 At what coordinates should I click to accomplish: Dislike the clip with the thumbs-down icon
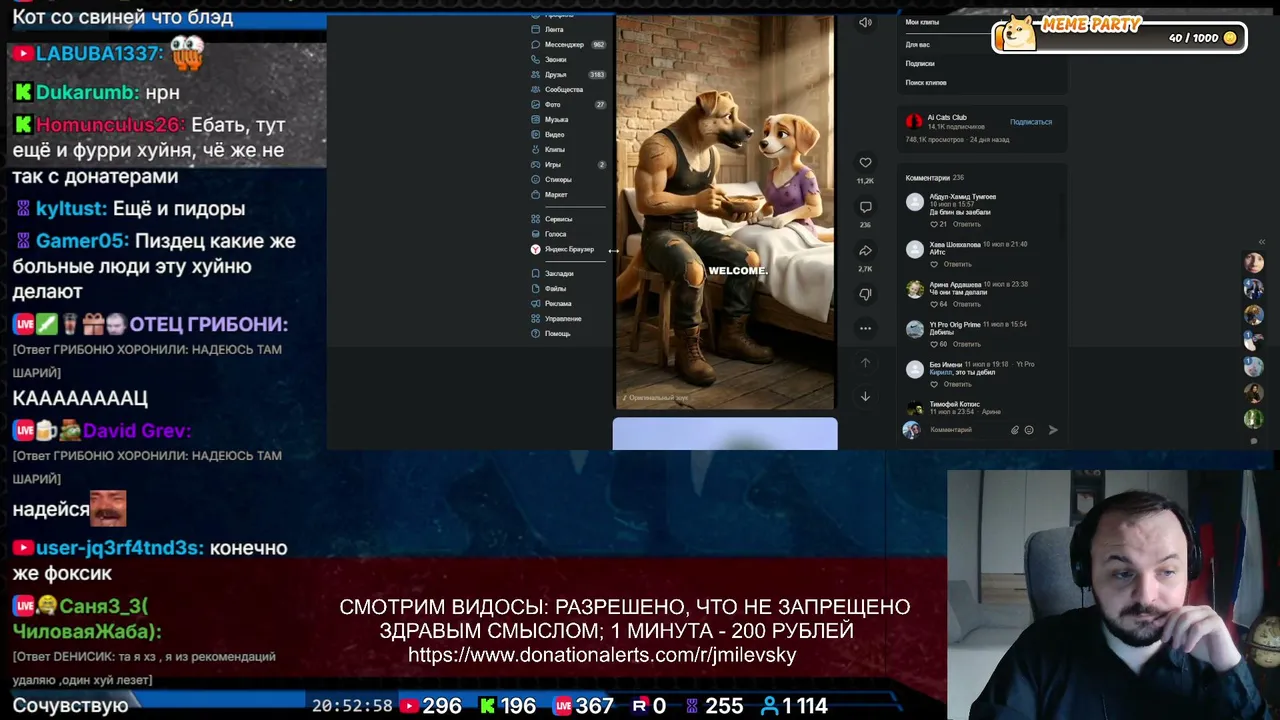(865, 294)
